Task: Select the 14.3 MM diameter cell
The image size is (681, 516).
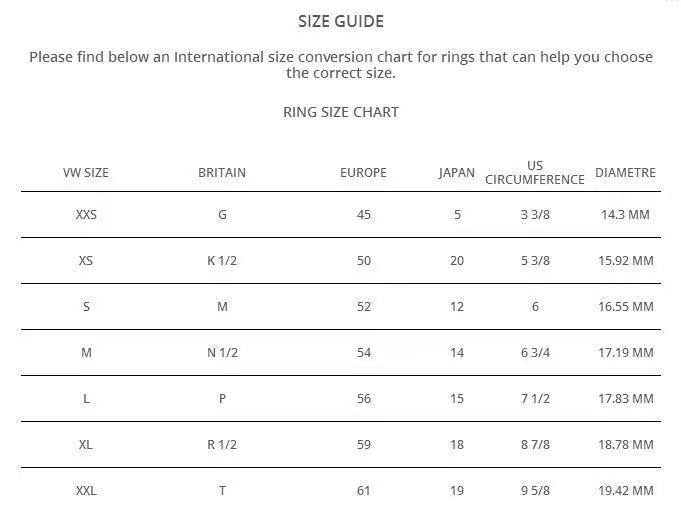Action: pyautogui.click(x=625, y=215)
